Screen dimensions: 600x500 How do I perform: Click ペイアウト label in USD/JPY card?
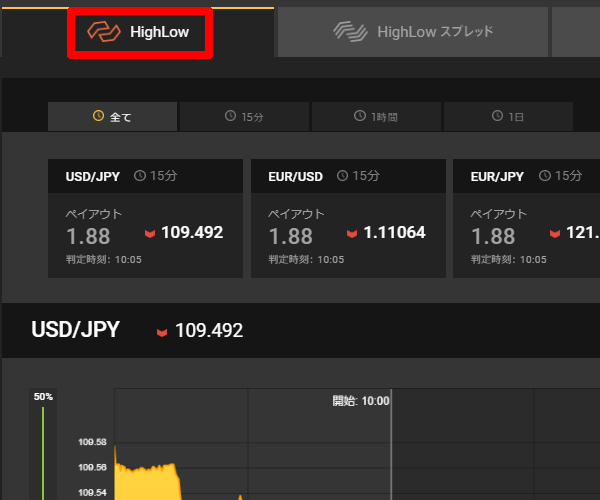pos(94,214)
